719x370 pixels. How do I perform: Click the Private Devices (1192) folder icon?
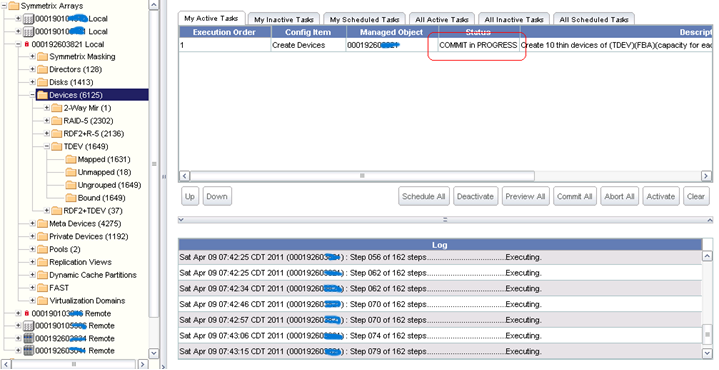tap(43, 237)
